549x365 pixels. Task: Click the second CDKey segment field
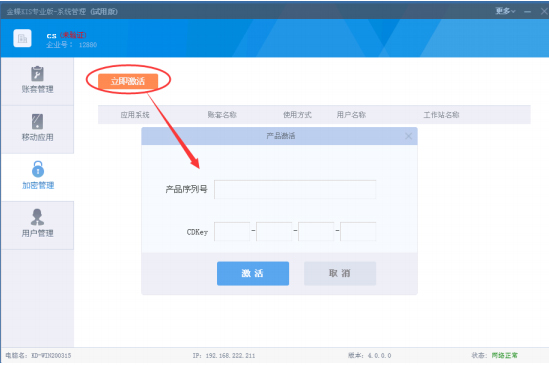274,231
